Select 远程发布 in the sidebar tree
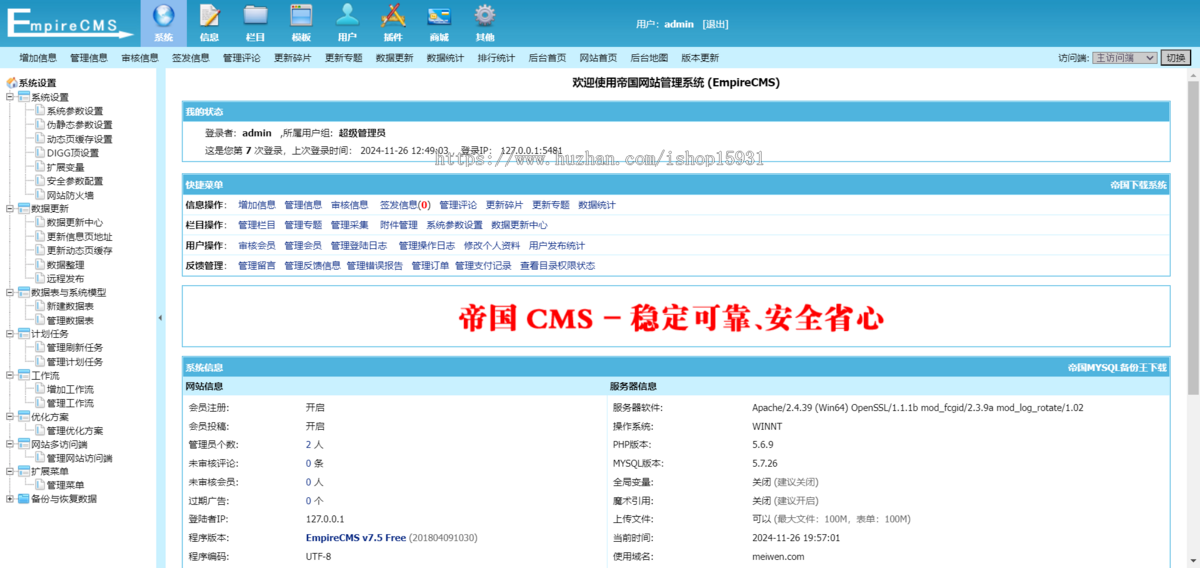This screenshot has height=568, width=1200. tap(66, 278)
